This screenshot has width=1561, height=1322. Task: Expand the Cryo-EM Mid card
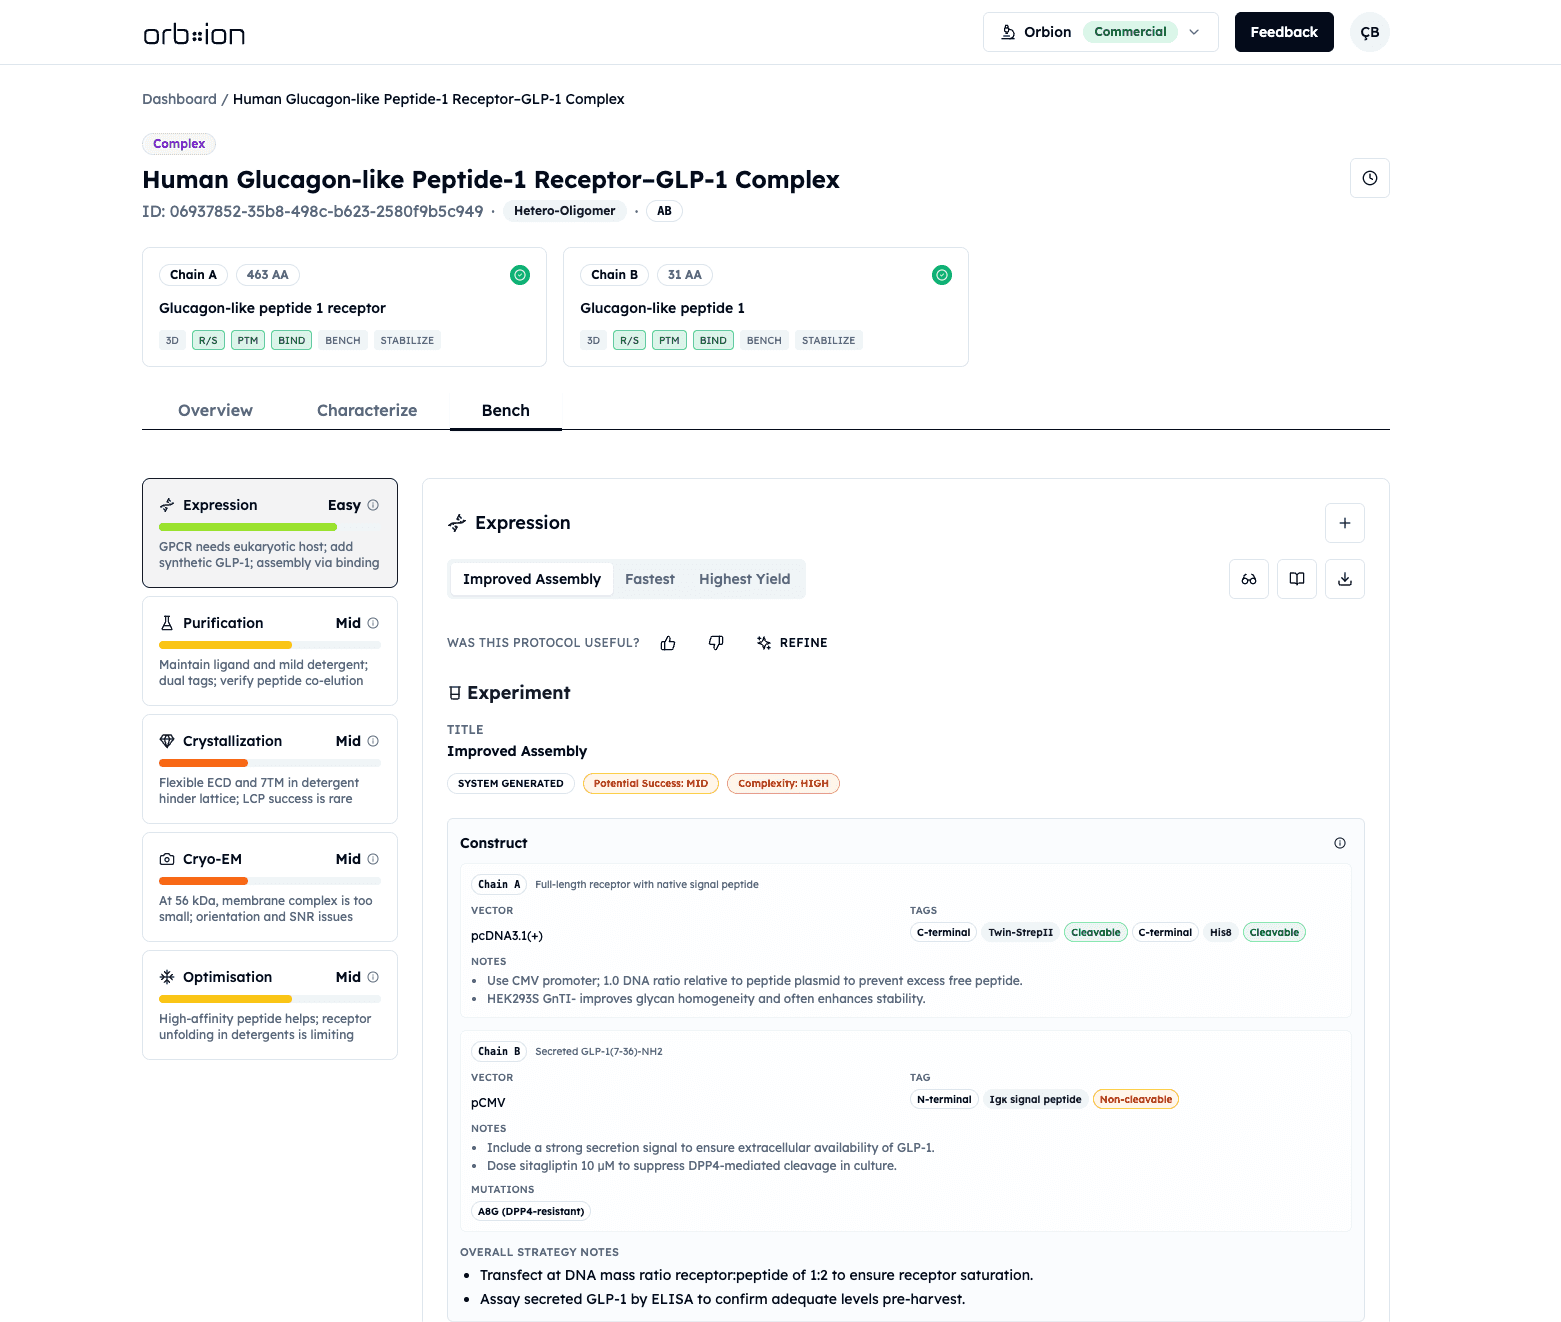click(x=269, y=887)
